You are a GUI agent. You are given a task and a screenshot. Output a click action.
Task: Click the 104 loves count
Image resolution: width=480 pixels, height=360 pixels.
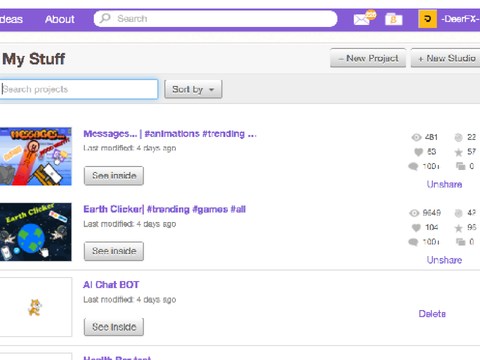(x=432, y=228)
